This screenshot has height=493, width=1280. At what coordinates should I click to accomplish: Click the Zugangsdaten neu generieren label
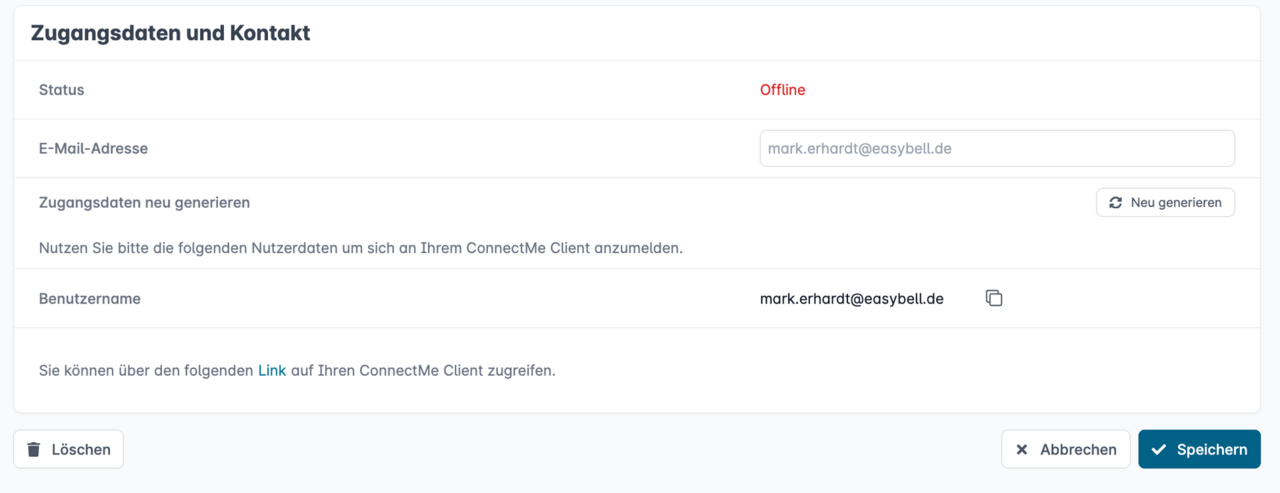(144, 202)
